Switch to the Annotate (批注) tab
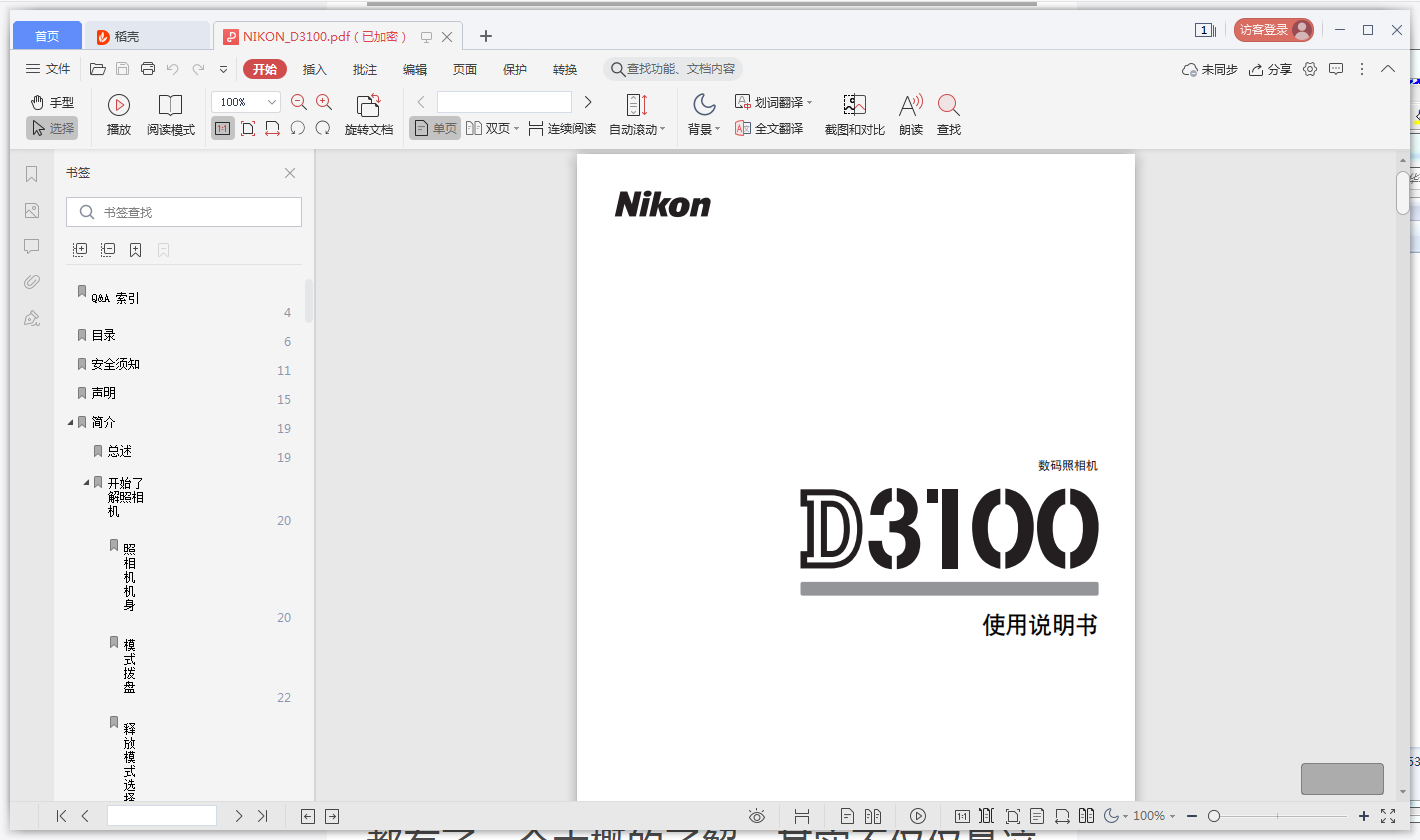 click(x=365, y=70)
